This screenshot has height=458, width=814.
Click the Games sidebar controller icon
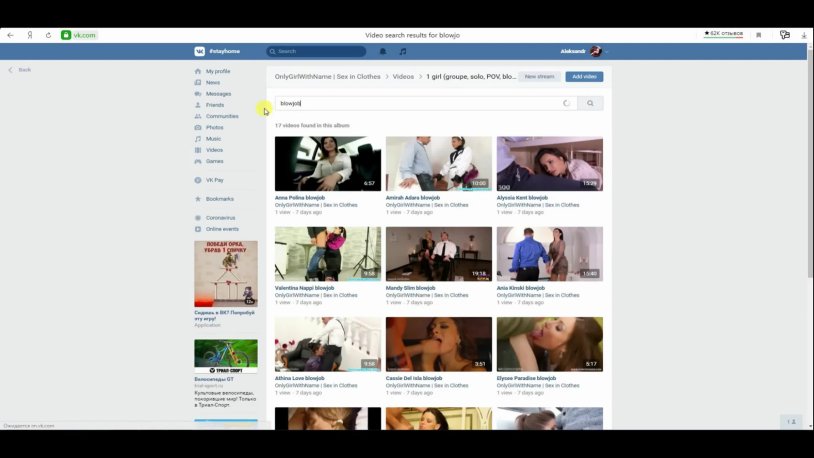point(198,161)
